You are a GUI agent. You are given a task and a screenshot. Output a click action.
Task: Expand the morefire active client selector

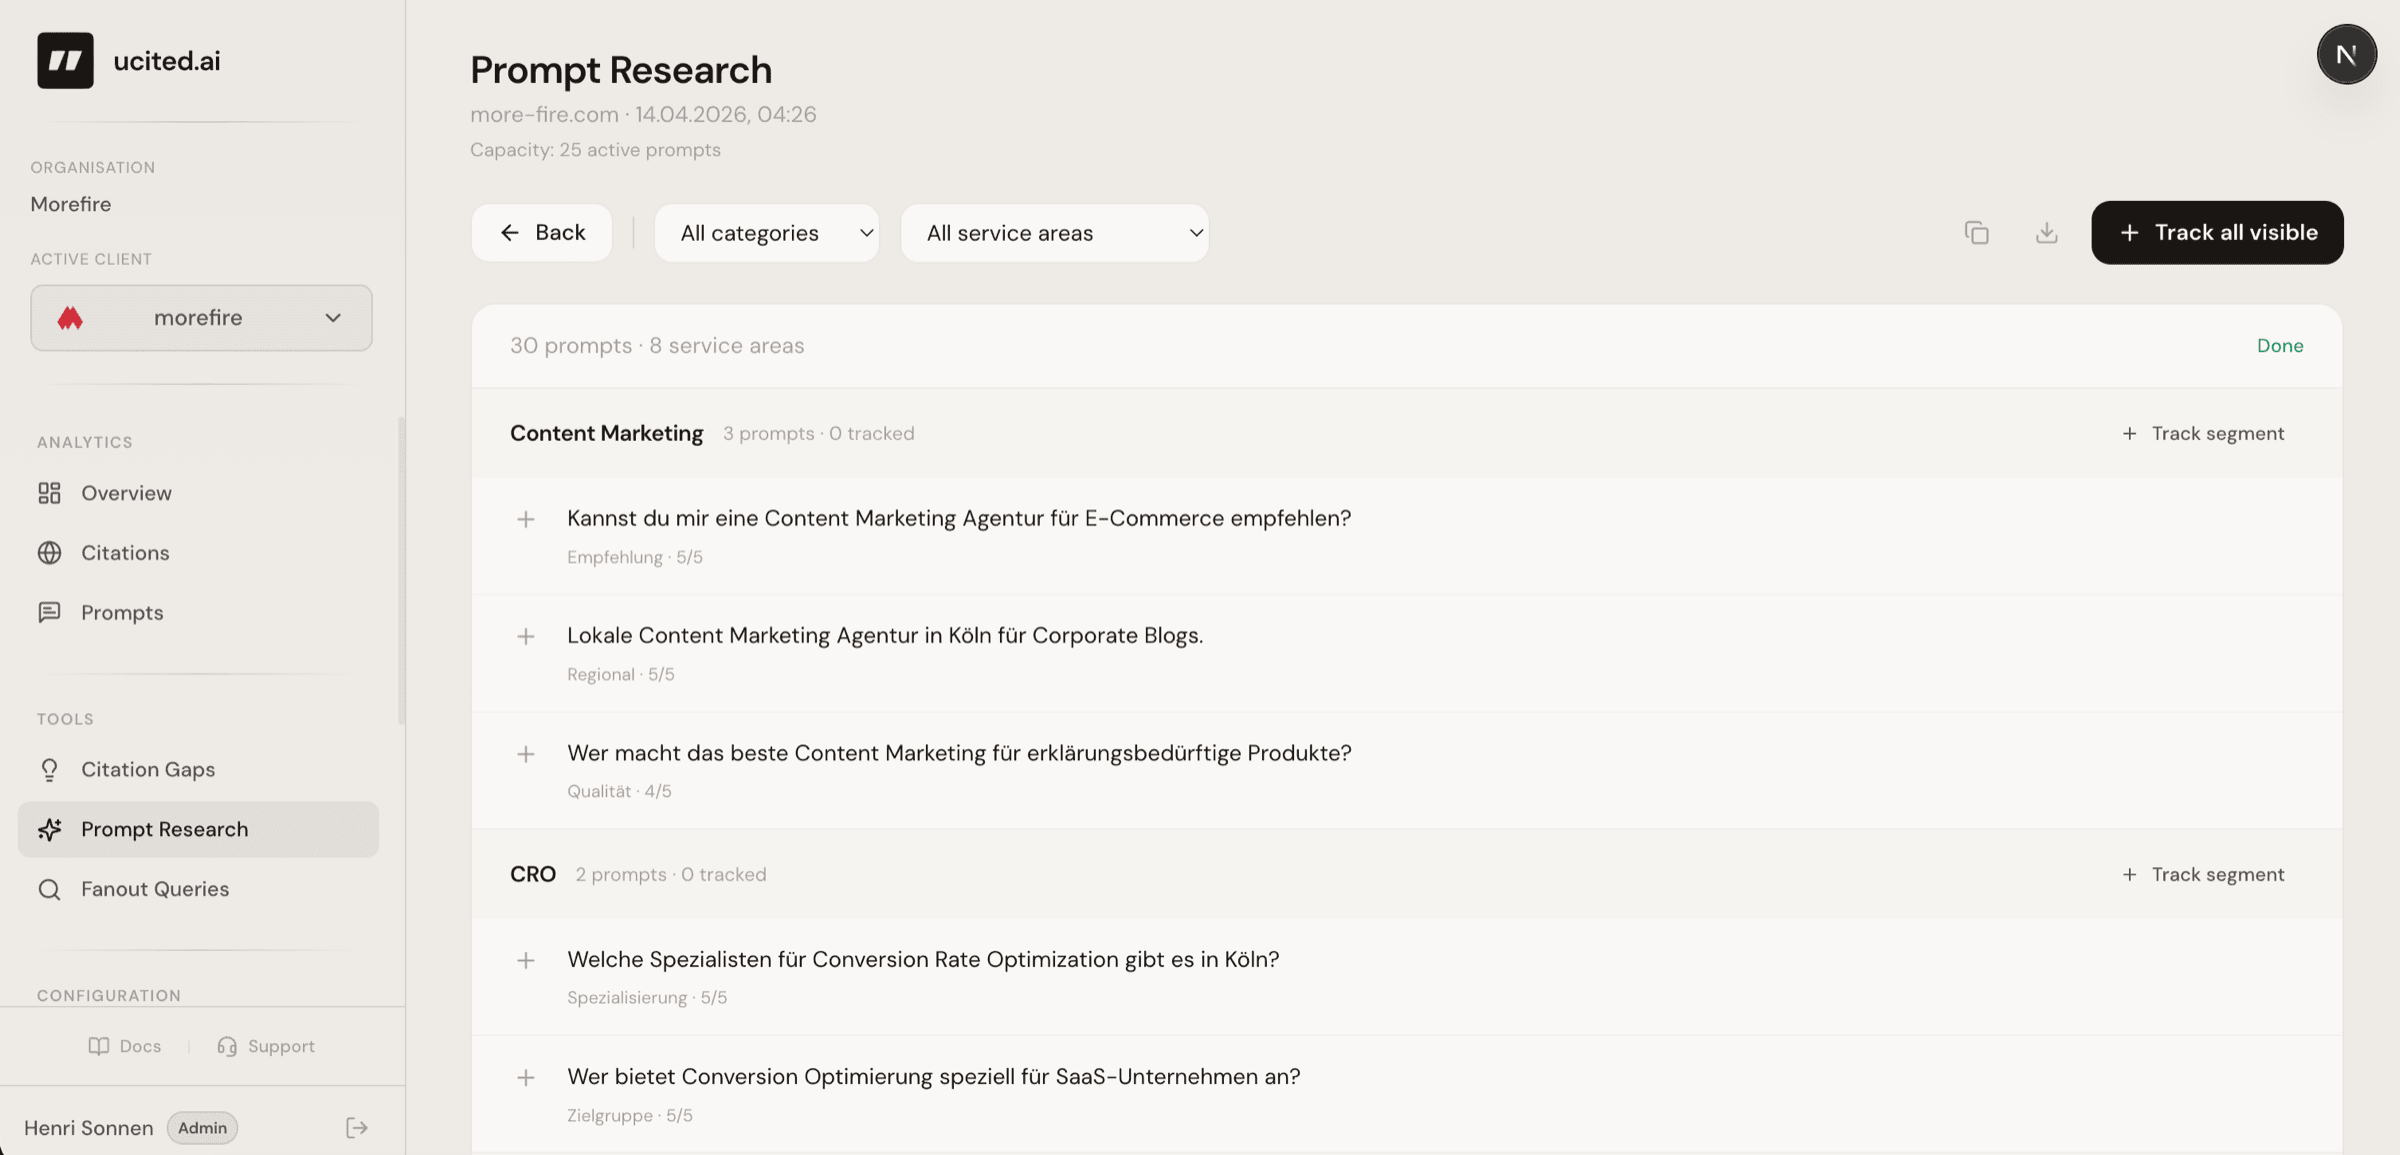[201, 318]
